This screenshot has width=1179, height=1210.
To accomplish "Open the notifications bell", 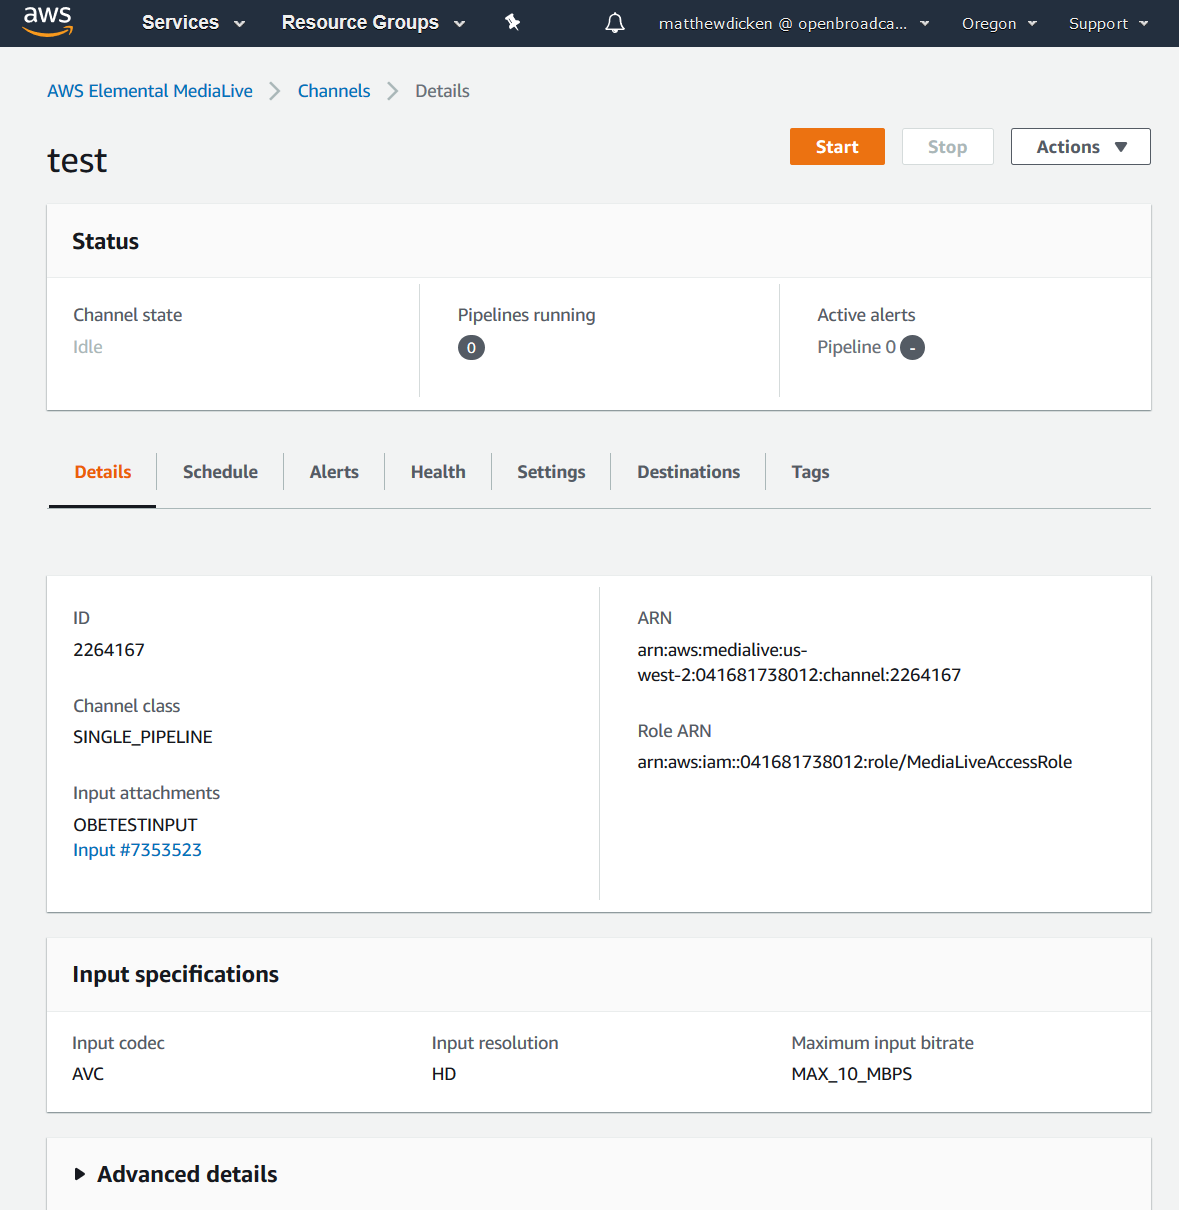I will (x=615, y=23).
